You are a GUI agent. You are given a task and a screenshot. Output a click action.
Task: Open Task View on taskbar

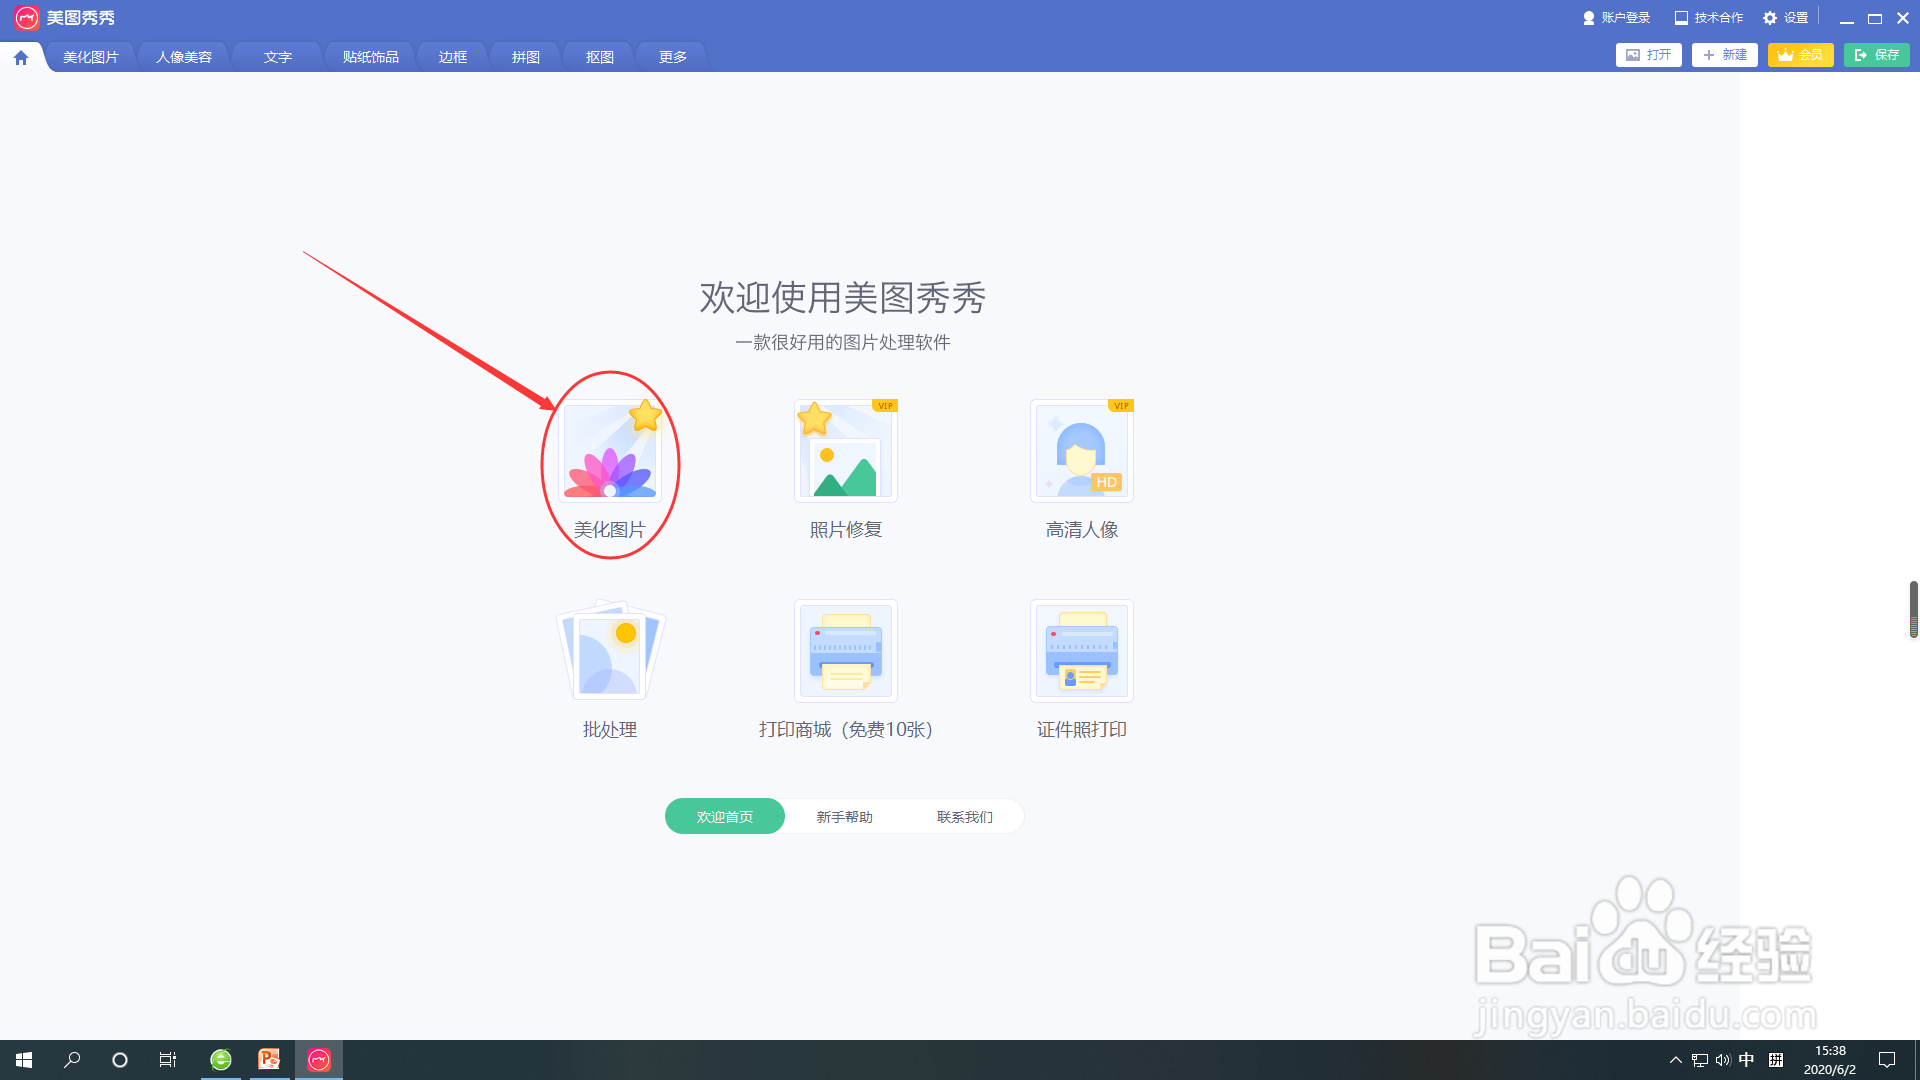[x=168, y=1060]
